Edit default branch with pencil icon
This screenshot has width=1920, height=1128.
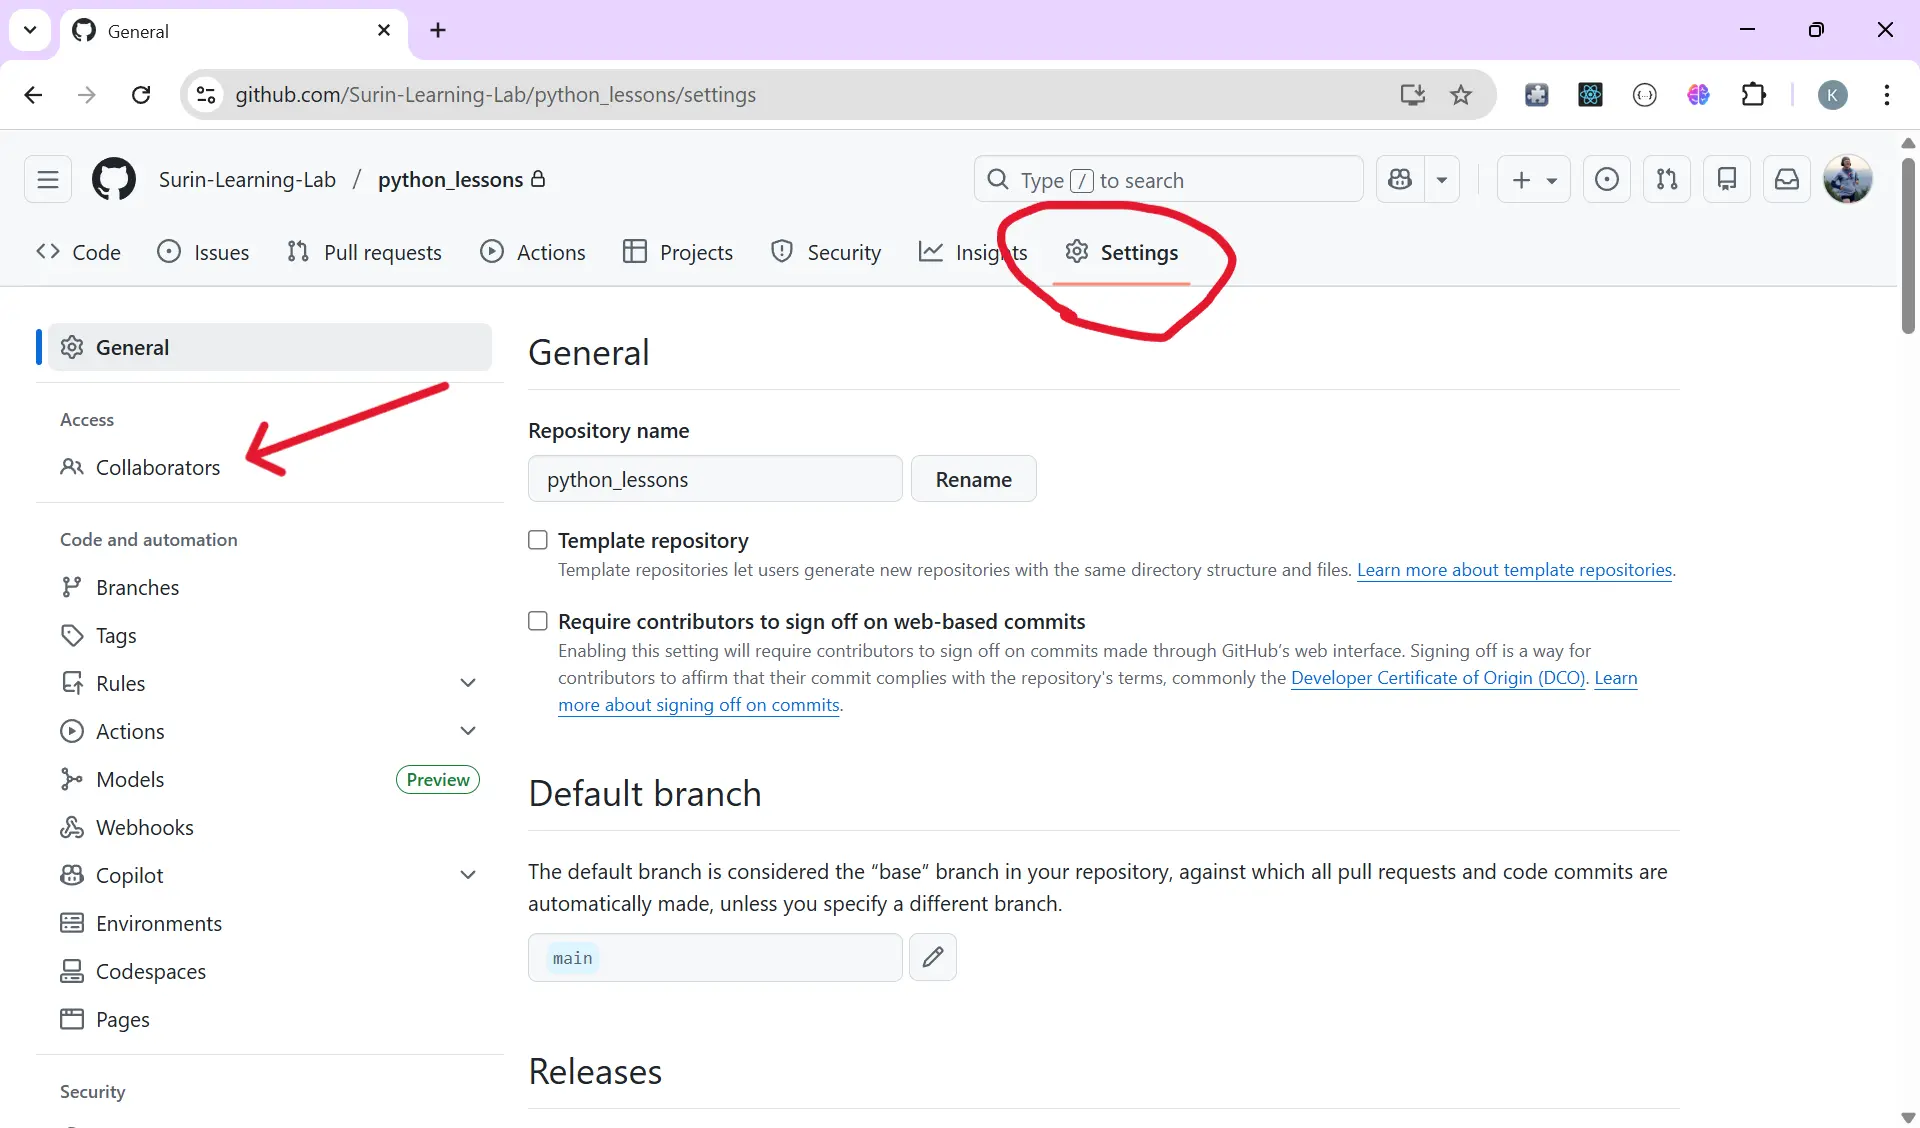(933, 957)
